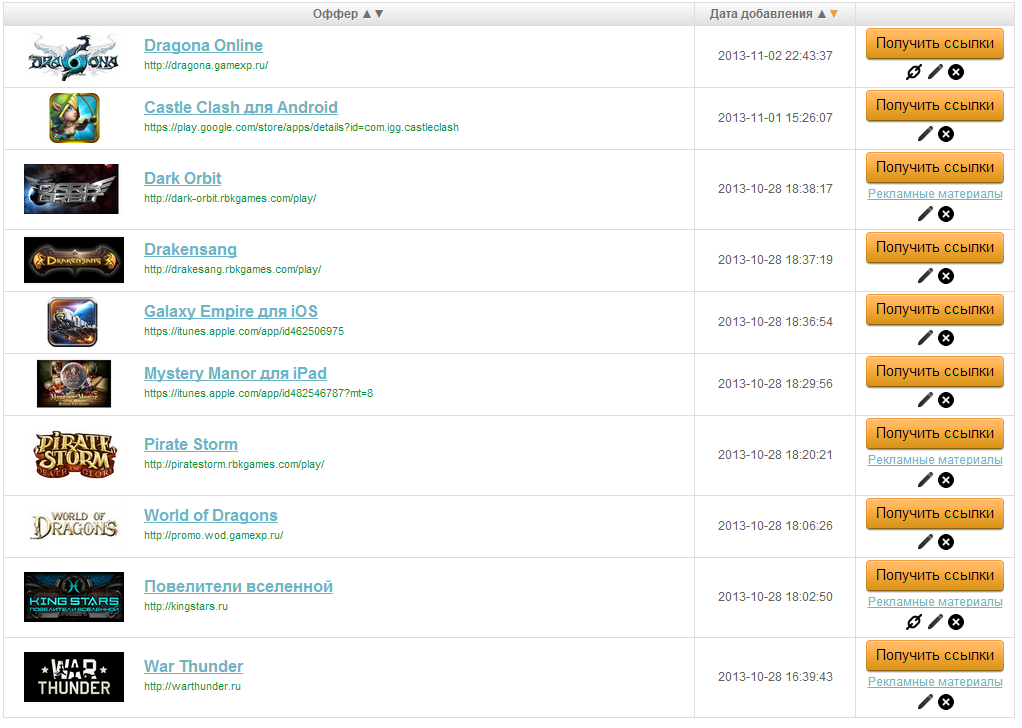The image size is (1022, 728).
Task: Click Получить ссылки for Pirate Storm
Action: click(935, 433)
